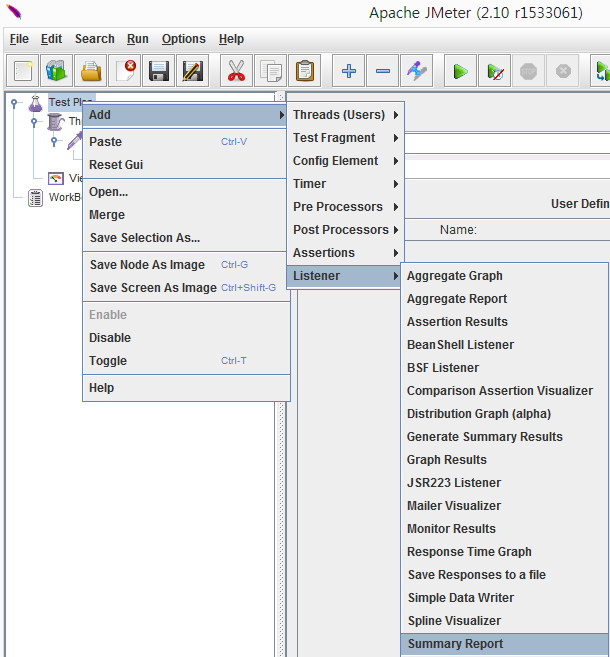The height and width of the screenshot is (657, 610).
Task: Choose Save Screen As Image
Action: point(185,288)
